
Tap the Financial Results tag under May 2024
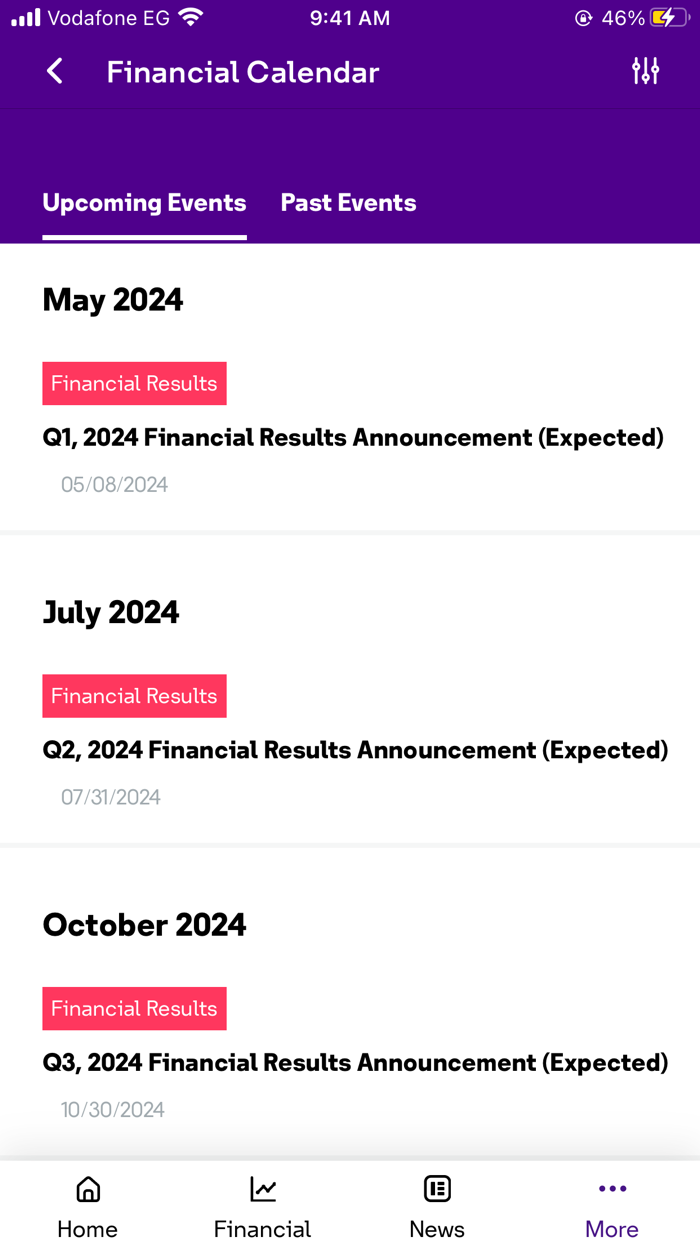(x=134, y=383)
